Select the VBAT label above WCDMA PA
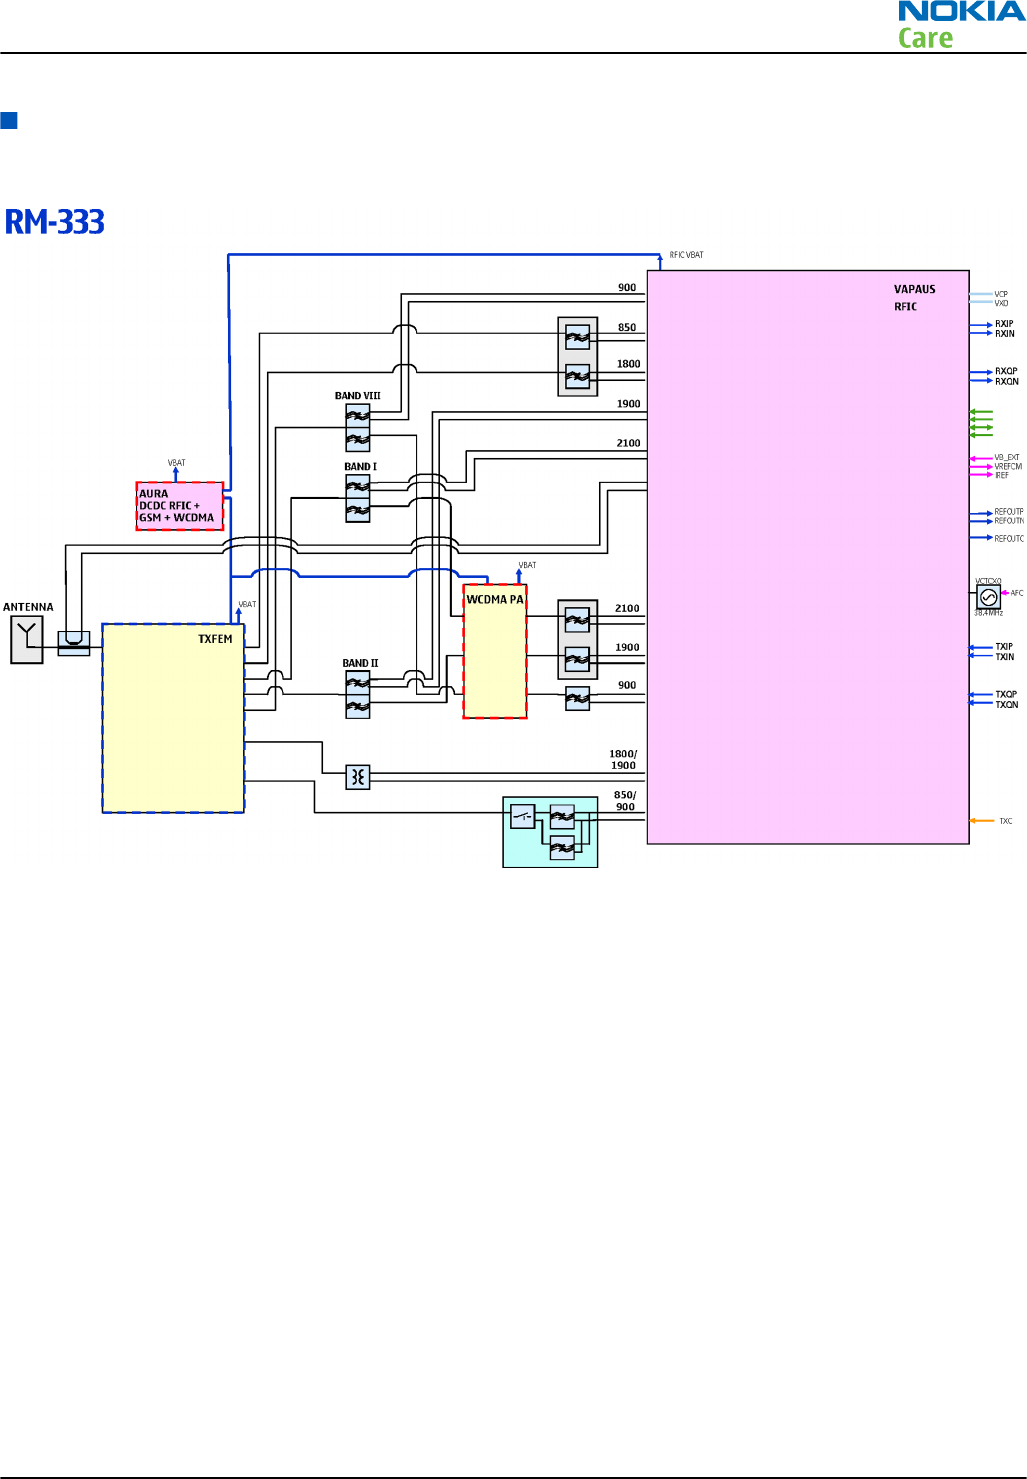 [527, 565]
